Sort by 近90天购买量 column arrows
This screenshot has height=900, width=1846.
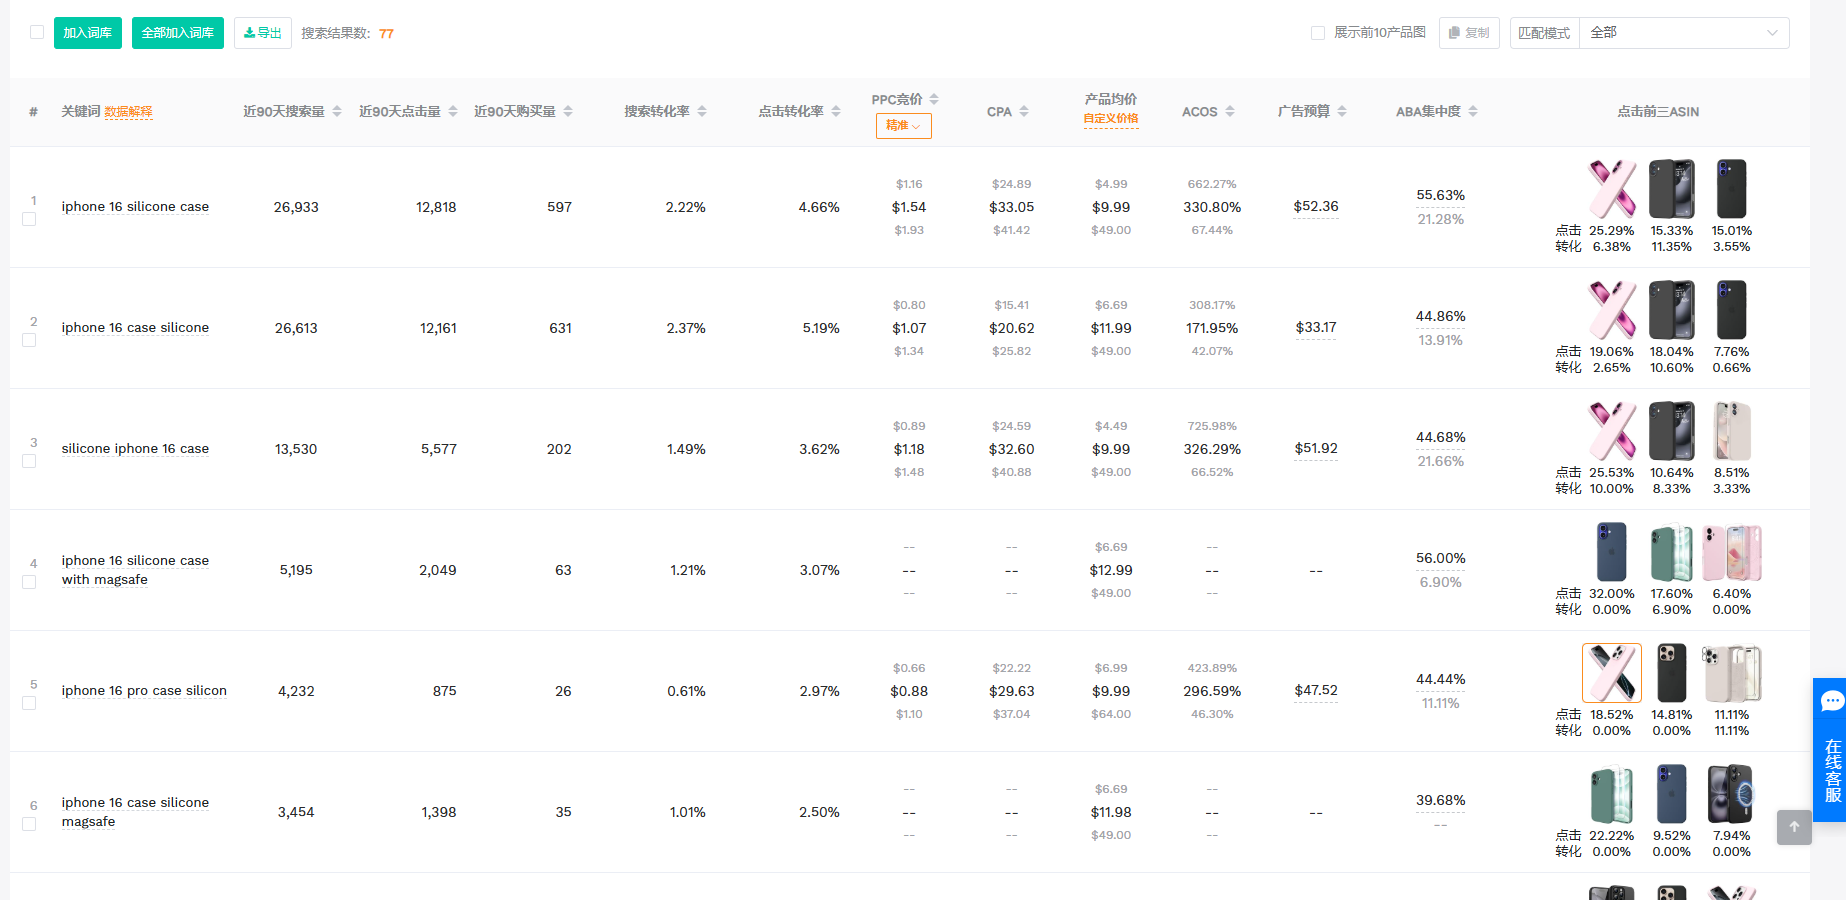tap(568, 111)
